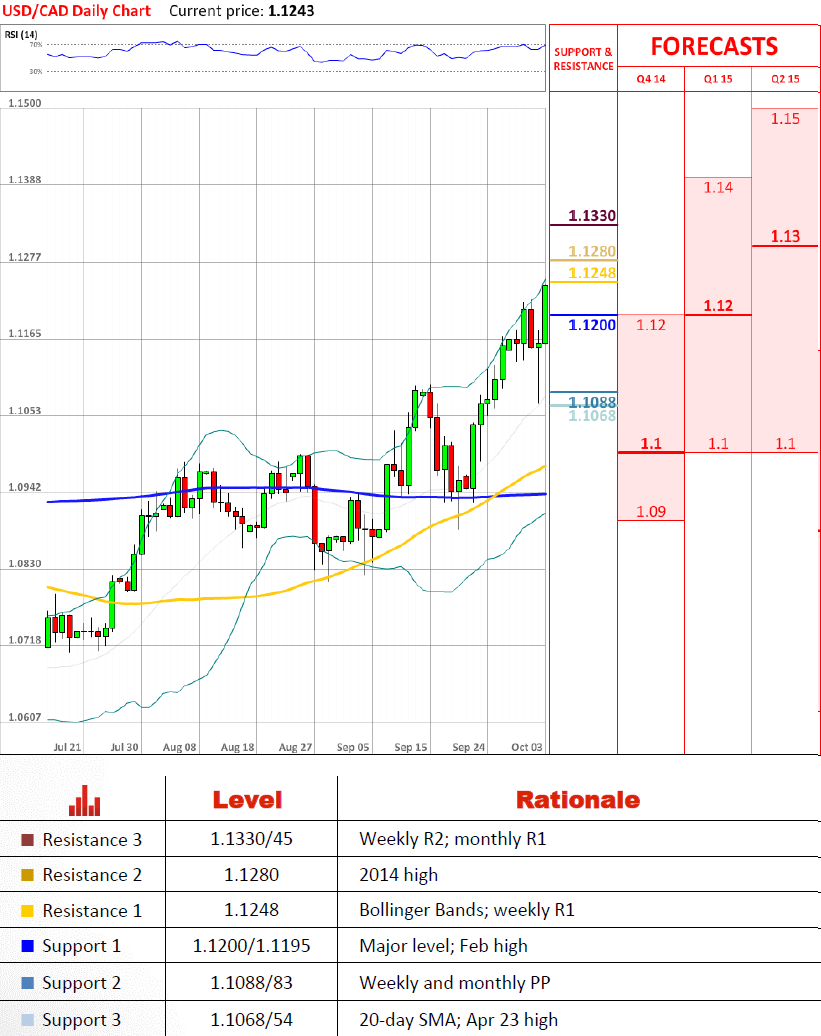Click the Support 2 steel-blue color swatch
This screenshot has width=821, height=1036.
[27, 982]
